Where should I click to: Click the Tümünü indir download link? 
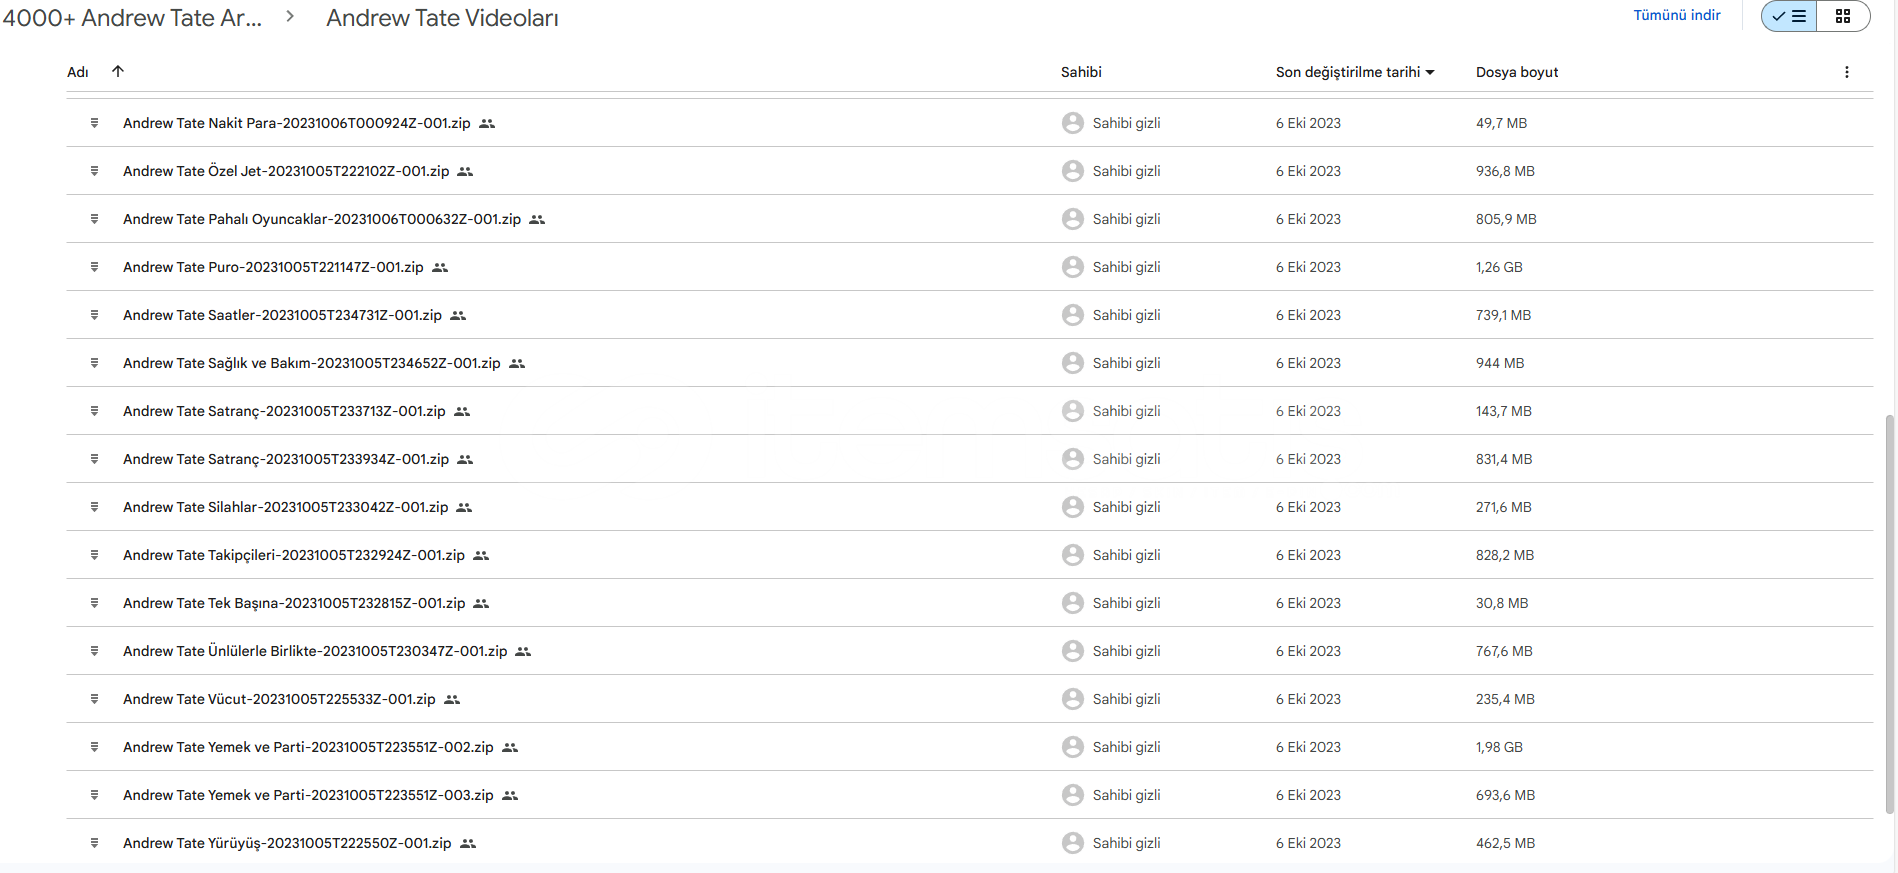[1677, 15]
